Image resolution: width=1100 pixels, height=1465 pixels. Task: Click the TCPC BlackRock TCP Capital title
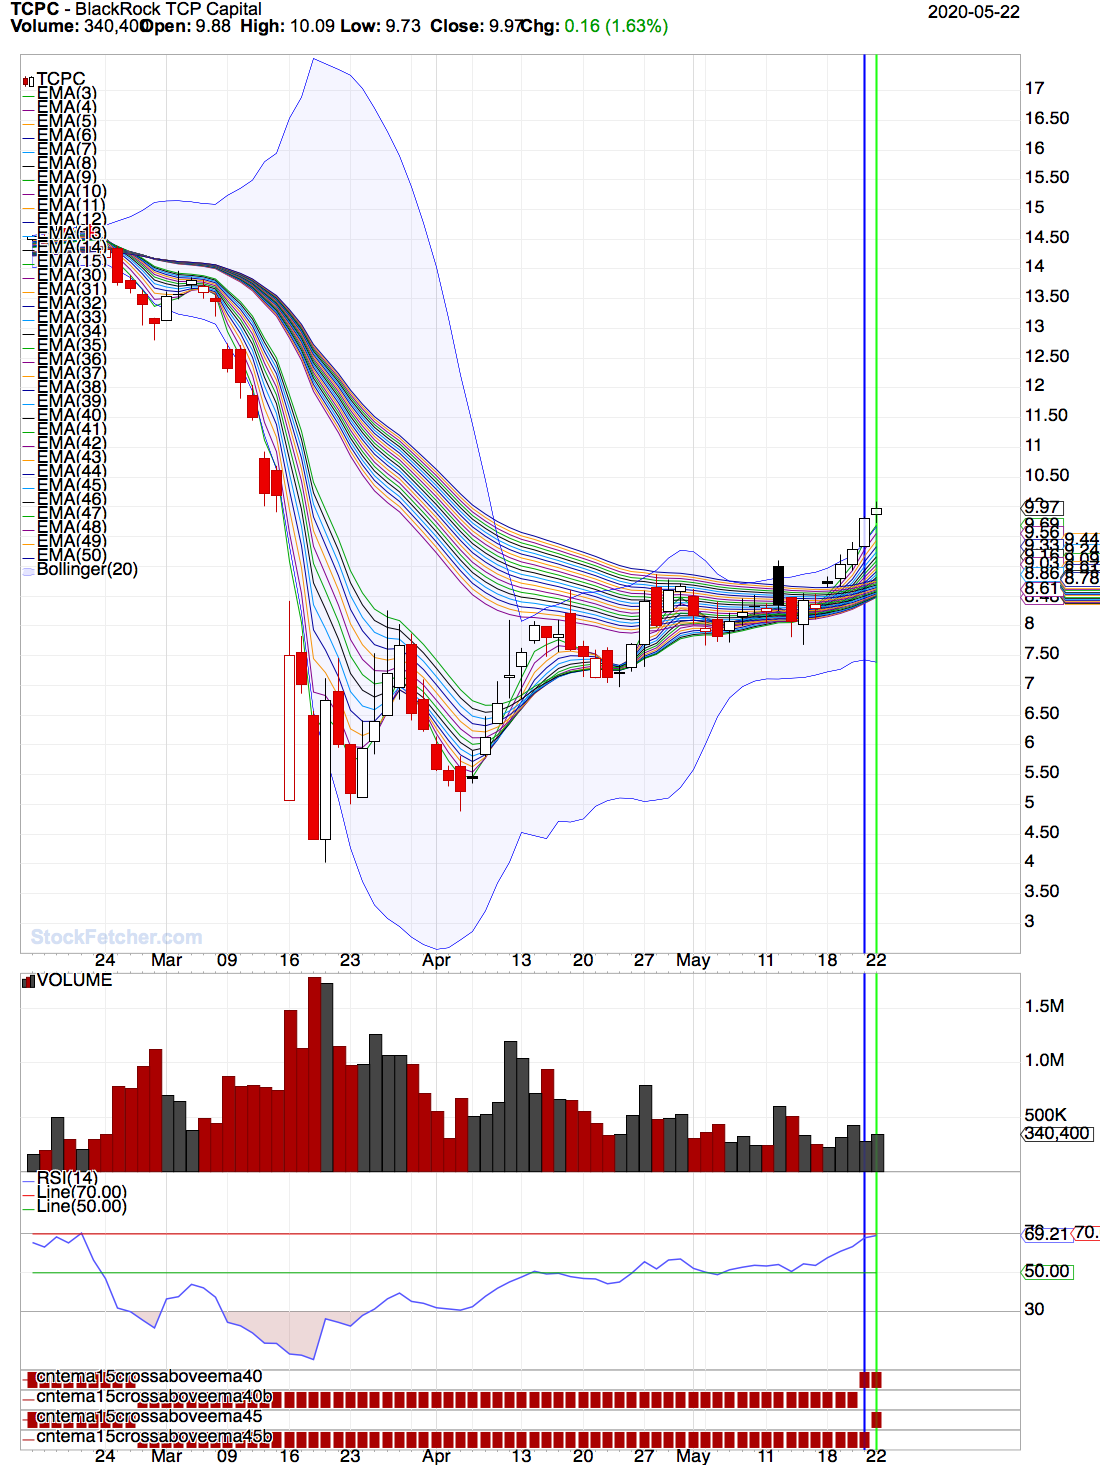(x=136, y=9)
